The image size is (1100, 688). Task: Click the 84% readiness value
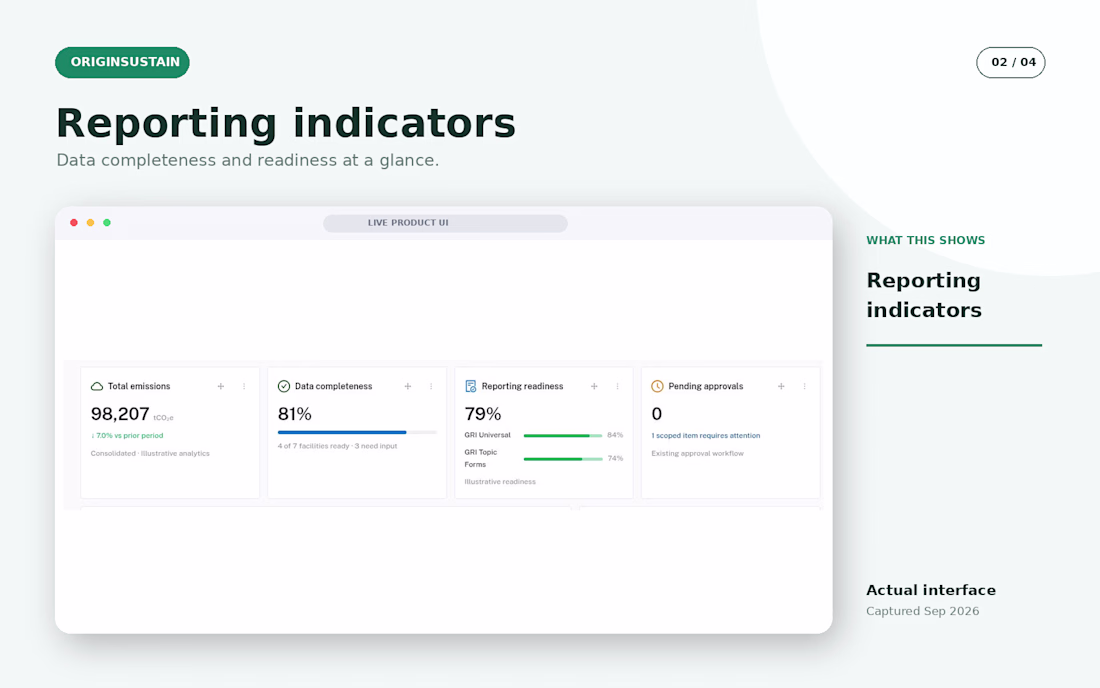click(x=615, y=436)
